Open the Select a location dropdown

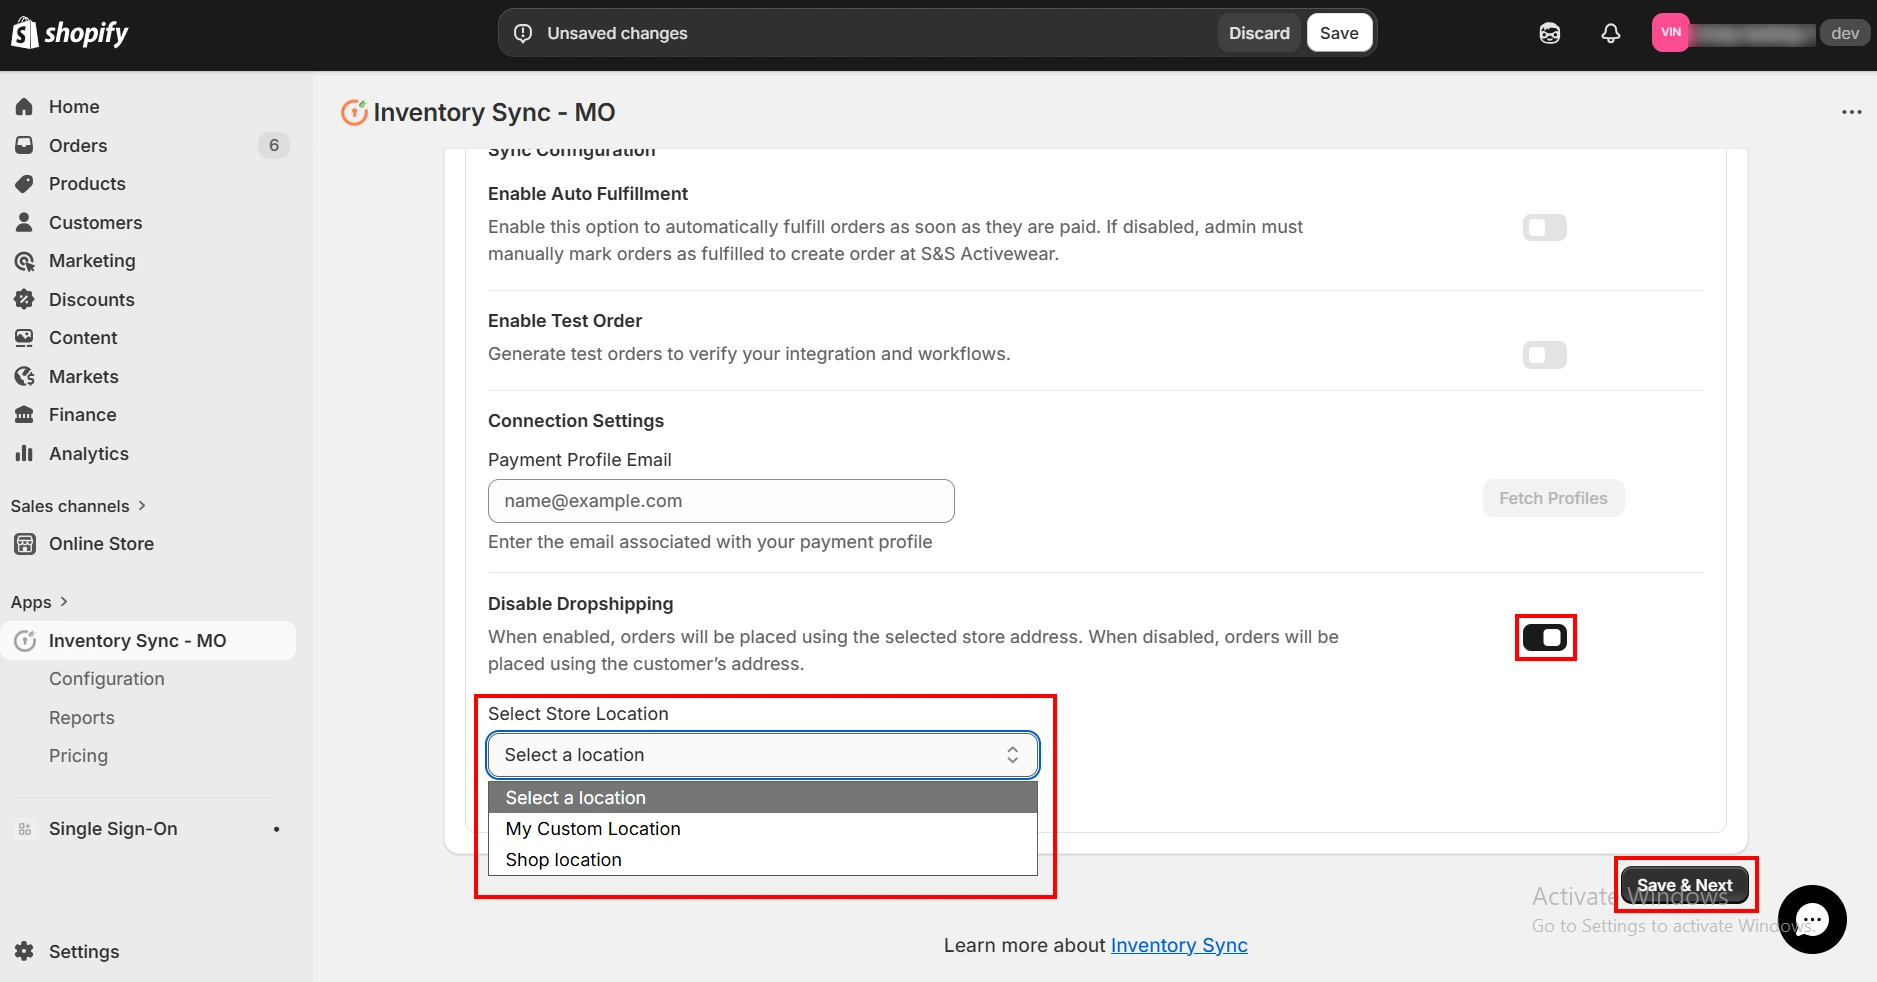pos(761,755)
